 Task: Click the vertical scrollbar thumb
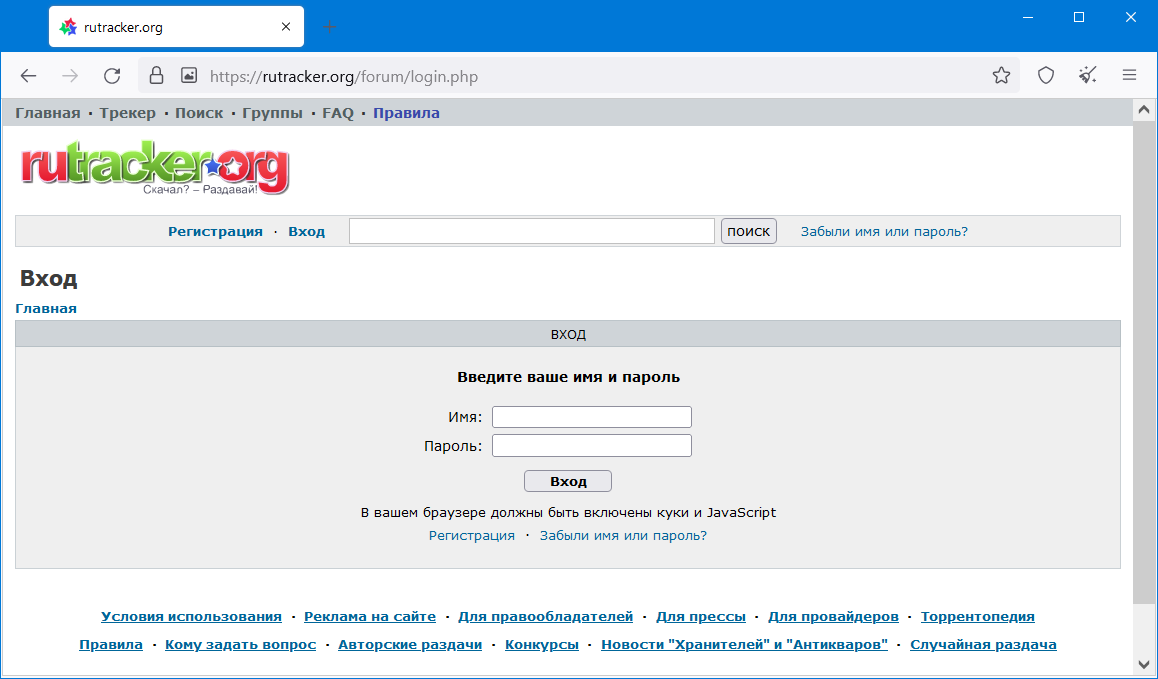(x=1144, y=362)
